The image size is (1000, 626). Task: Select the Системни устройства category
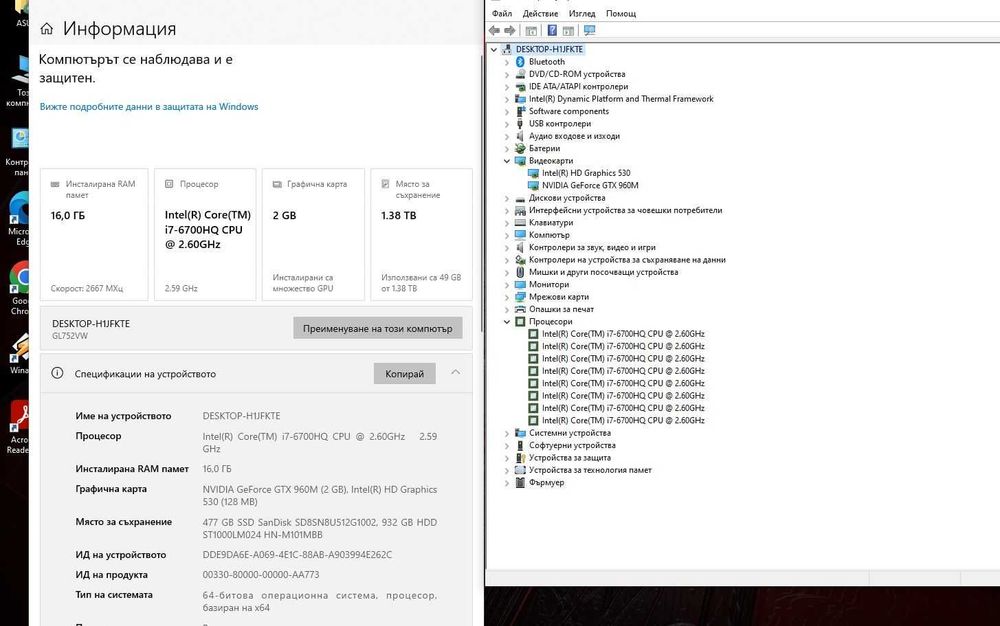click(570, 433)
